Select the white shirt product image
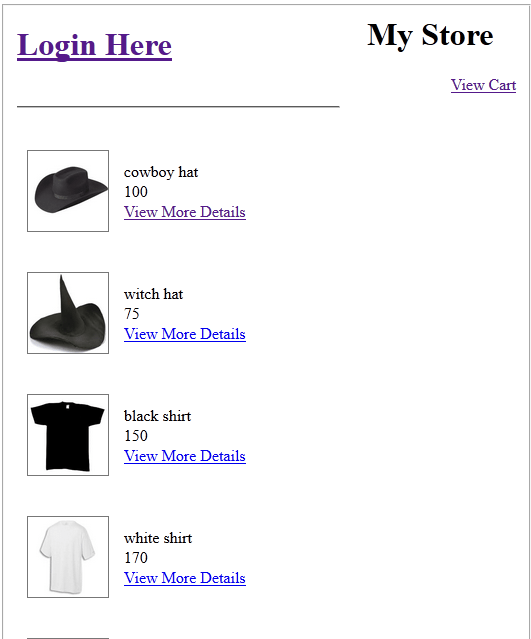 (x=68, y=557)
